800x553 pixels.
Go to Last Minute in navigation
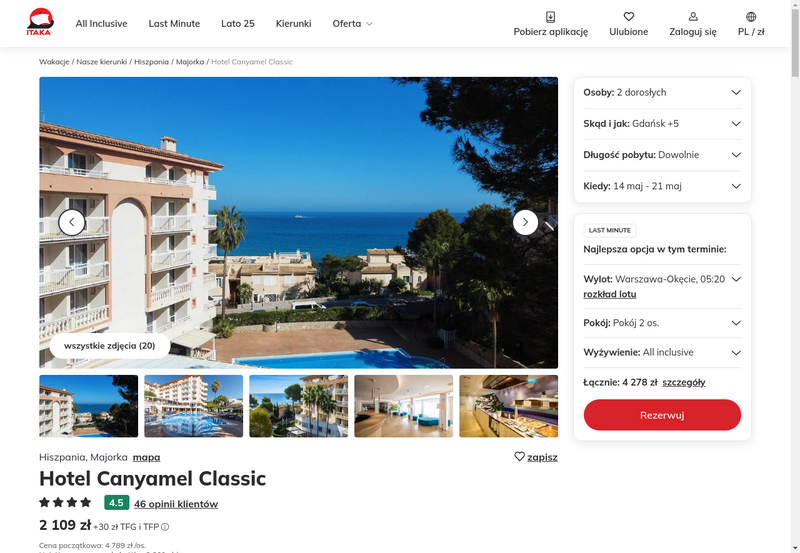(174, 23)
